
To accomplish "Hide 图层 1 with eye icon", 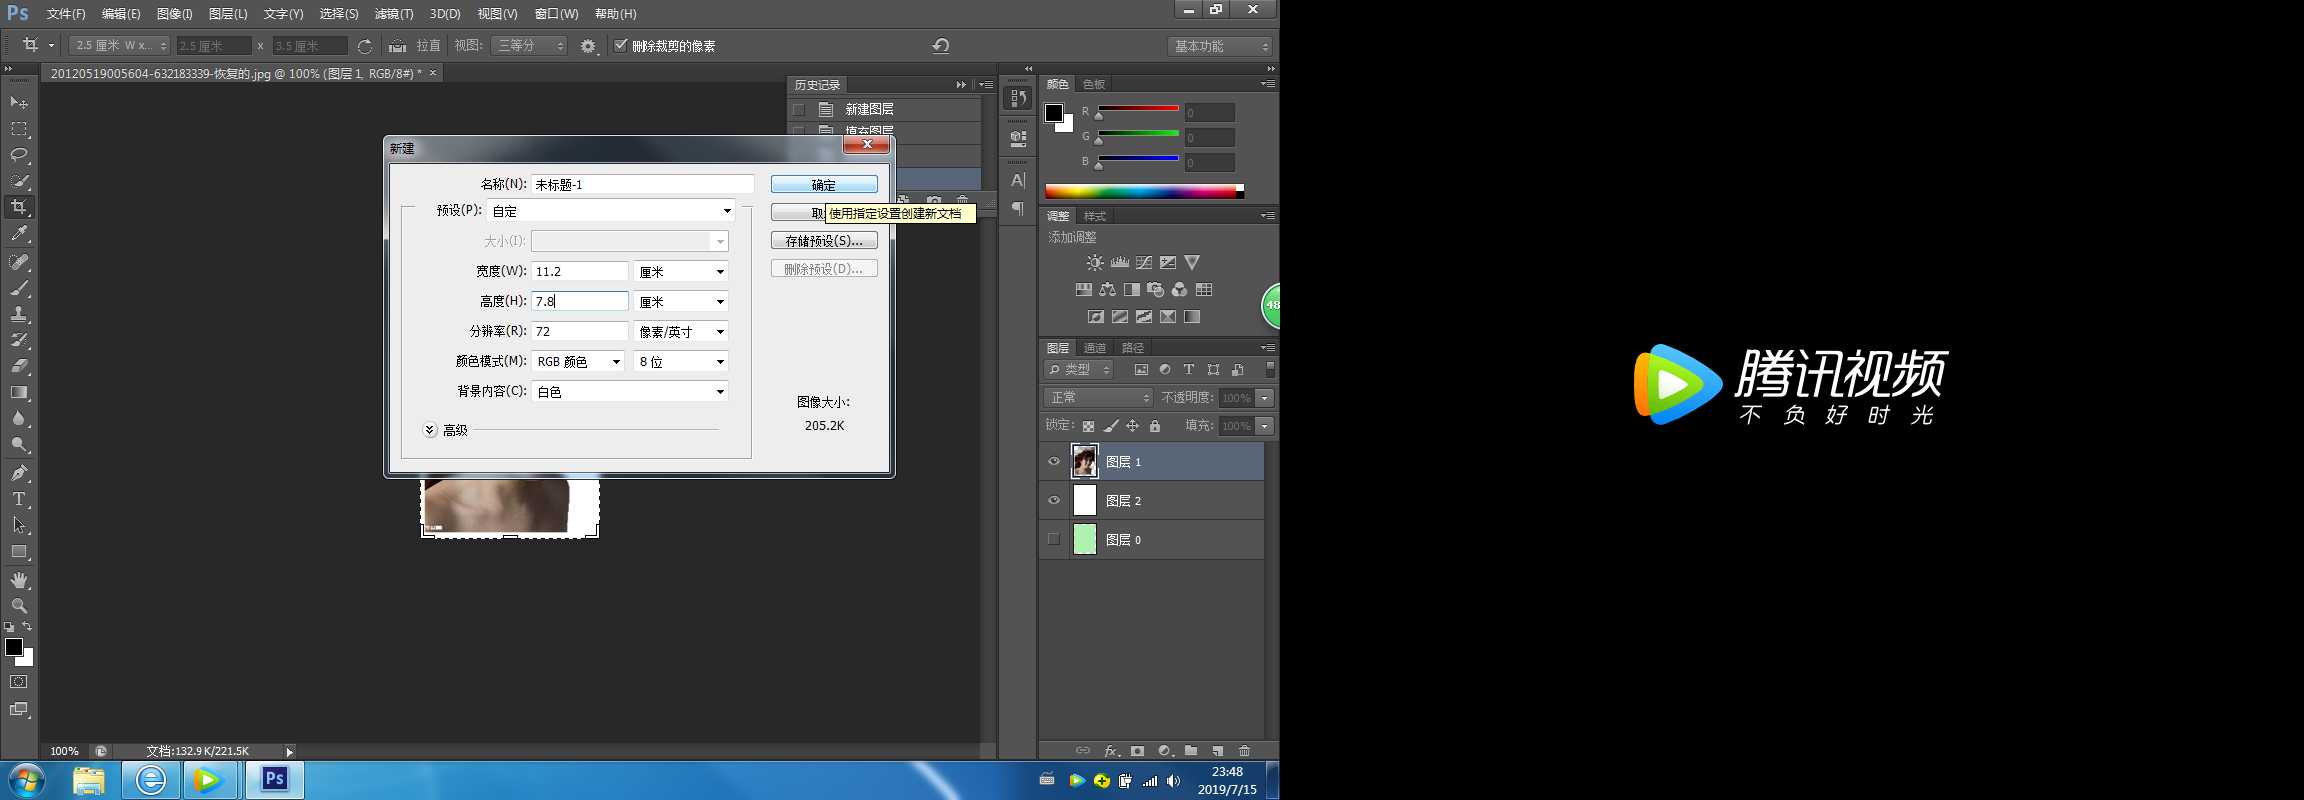I will tap(1053, 462).
